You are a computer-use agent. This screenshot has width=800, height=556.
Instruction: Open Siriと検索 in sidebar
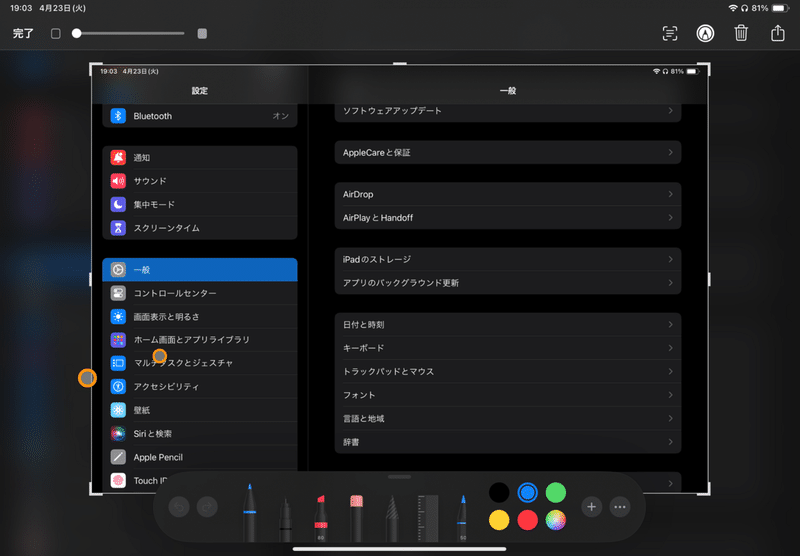[x=200, y=434]
